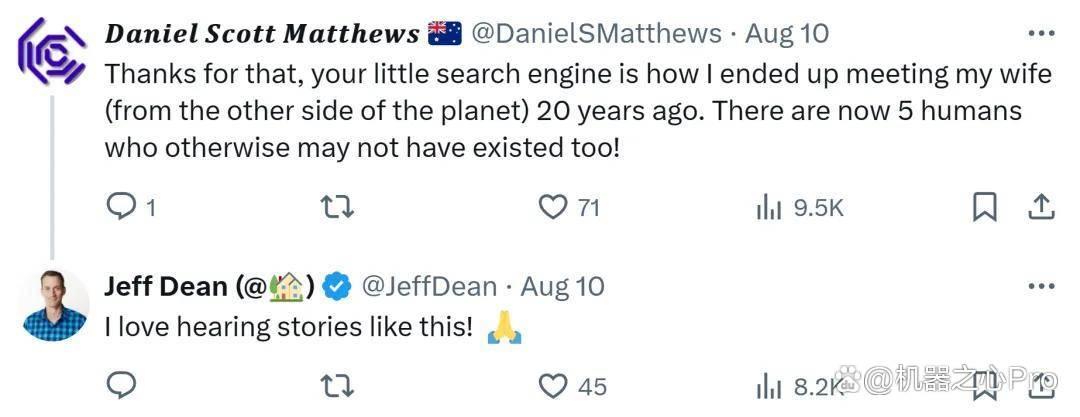Screen dimensions: 1080x417
Task: View analytics showing 9.5K views
Action: point(799,207)
